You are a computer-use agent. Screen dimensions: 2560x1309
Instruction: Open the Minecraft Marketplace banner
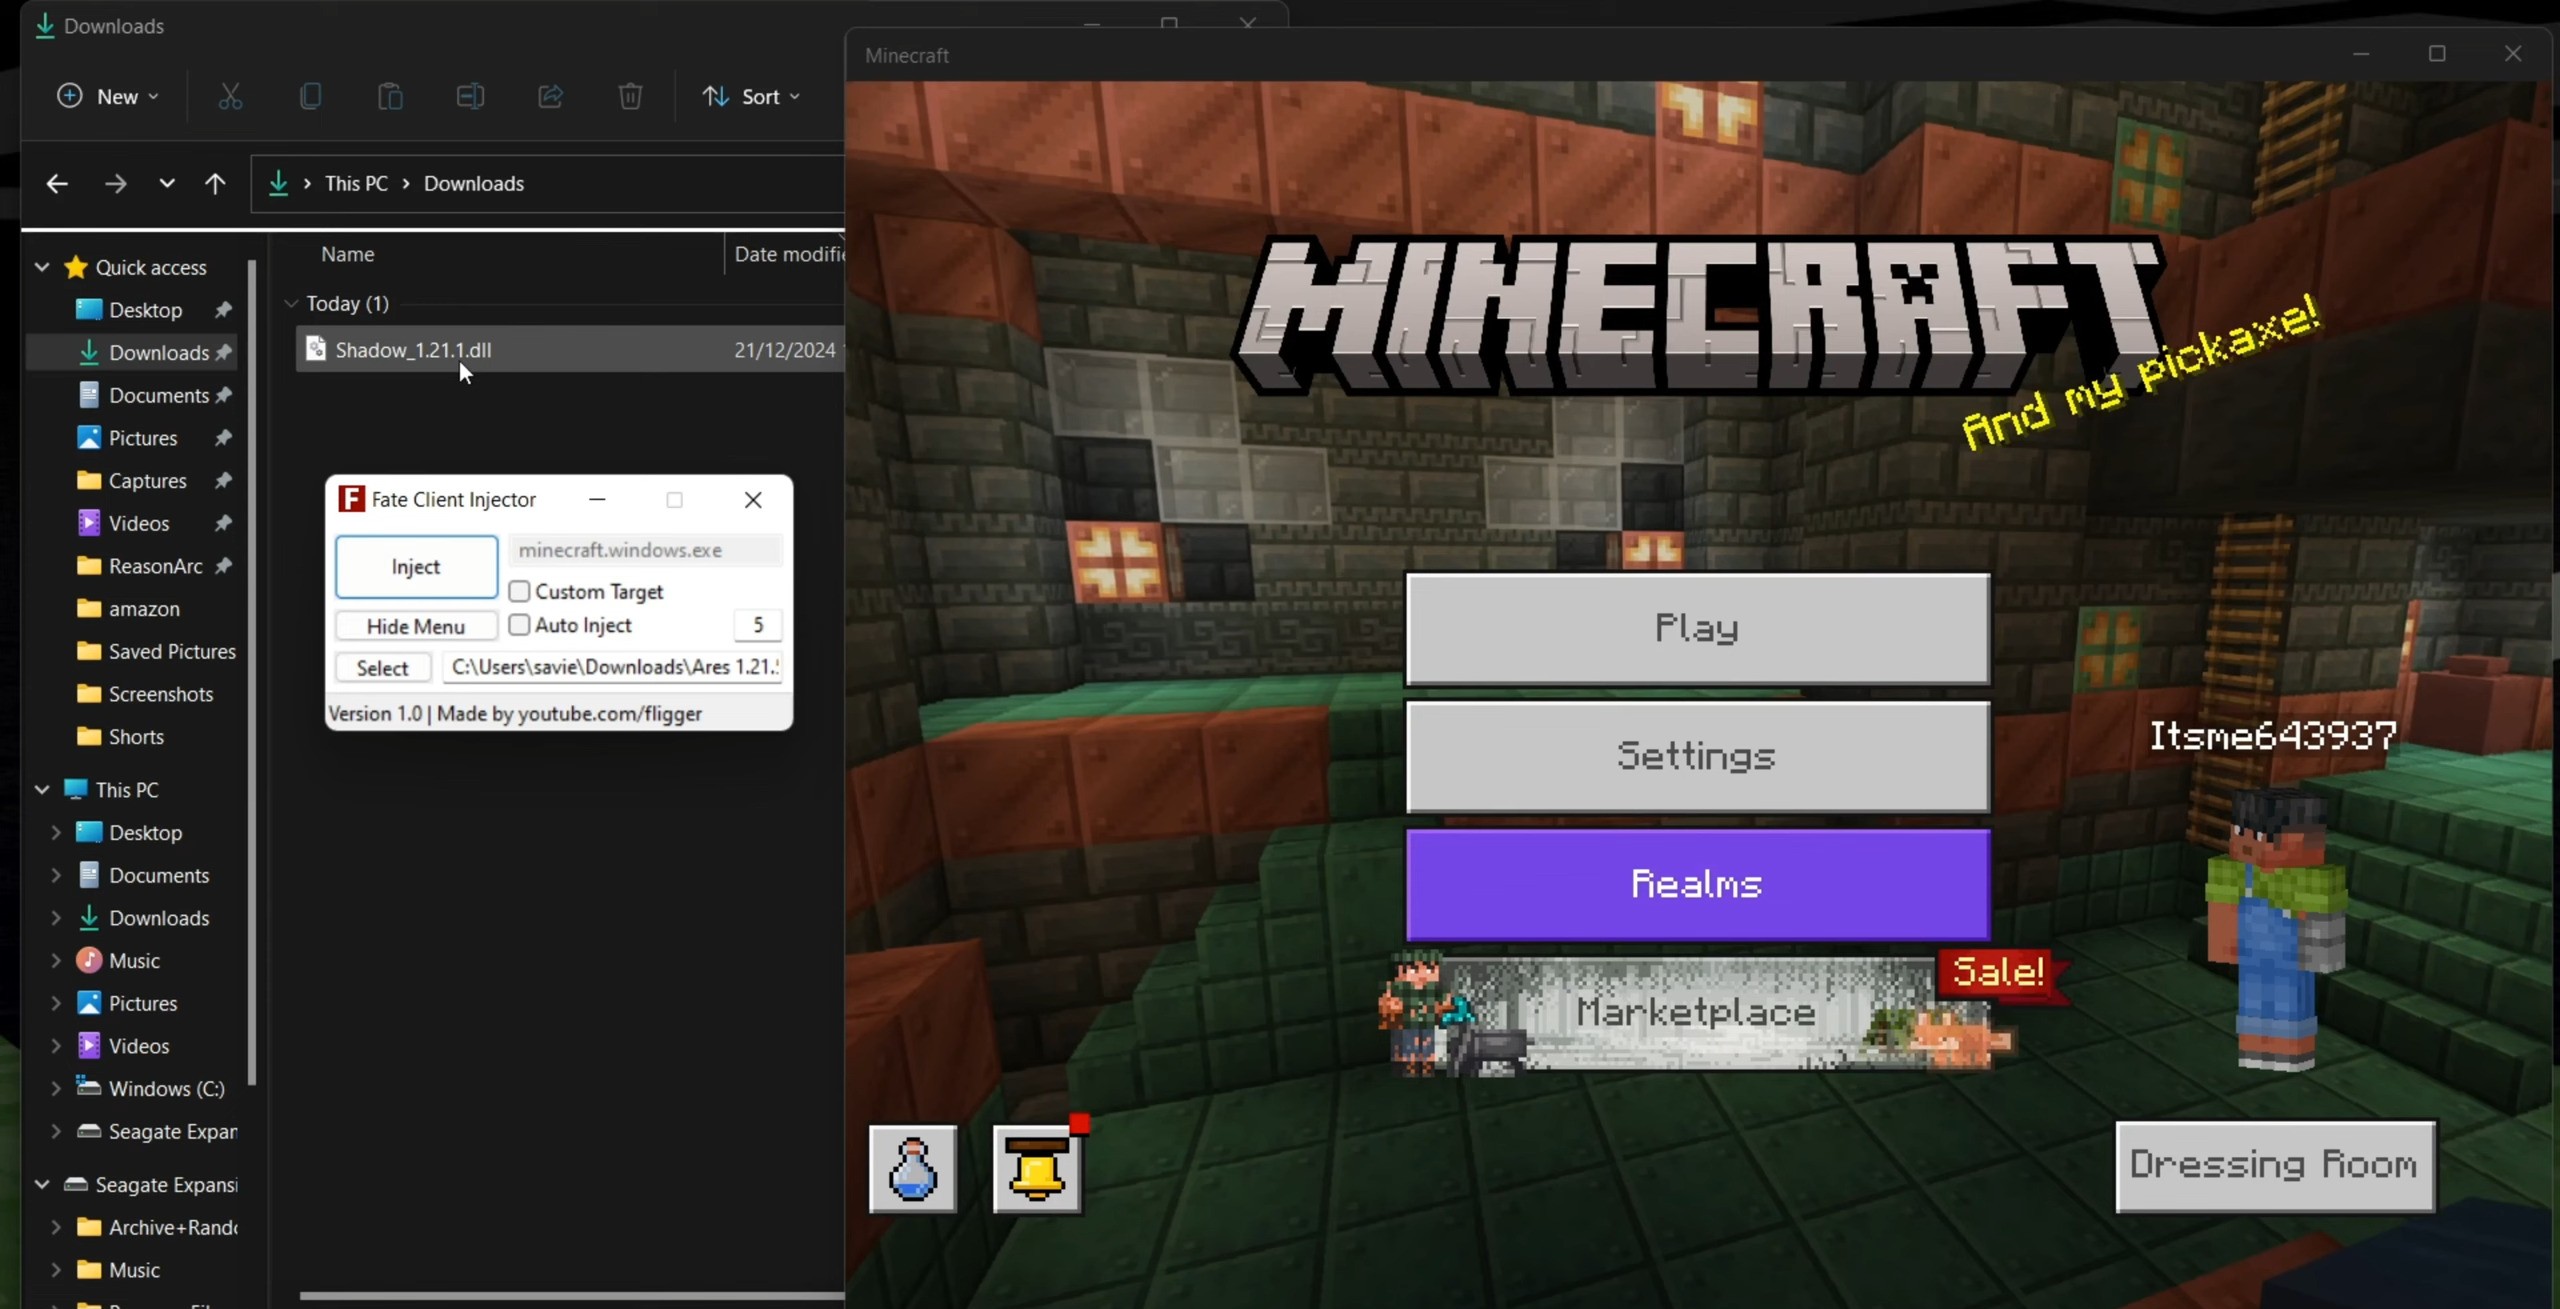pos(1697,1013)
